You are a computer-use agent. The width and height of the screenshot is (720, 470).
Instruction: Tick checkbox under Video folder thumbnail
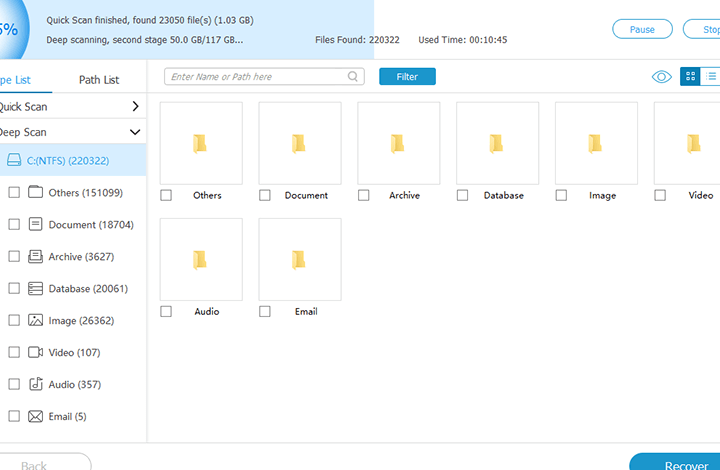coord(660,196)
